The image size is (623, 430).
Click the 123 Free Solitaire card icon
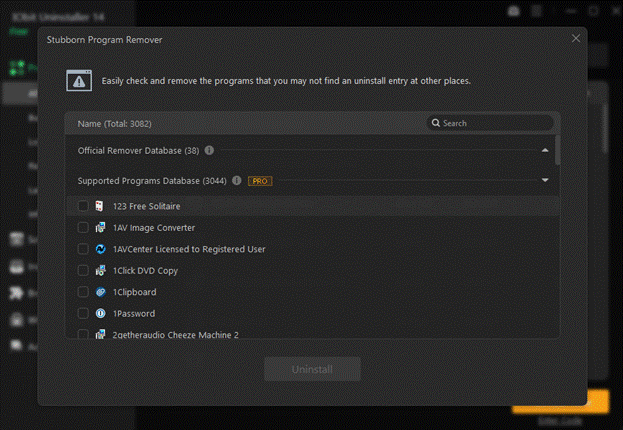pyautogui.click(x=99, y=206)
